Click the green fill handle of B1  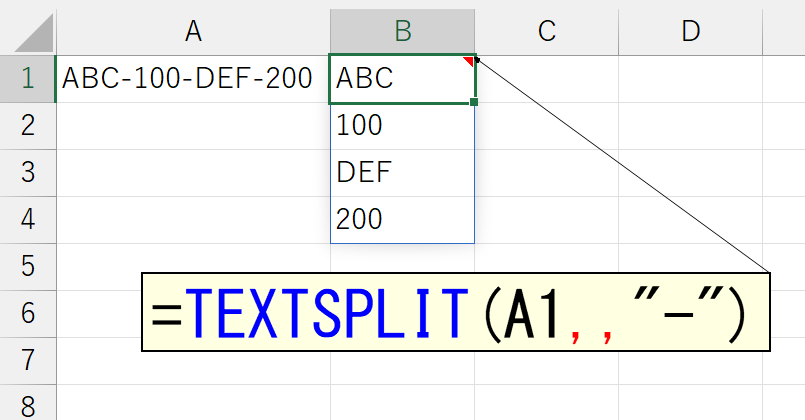pos(474,102)
